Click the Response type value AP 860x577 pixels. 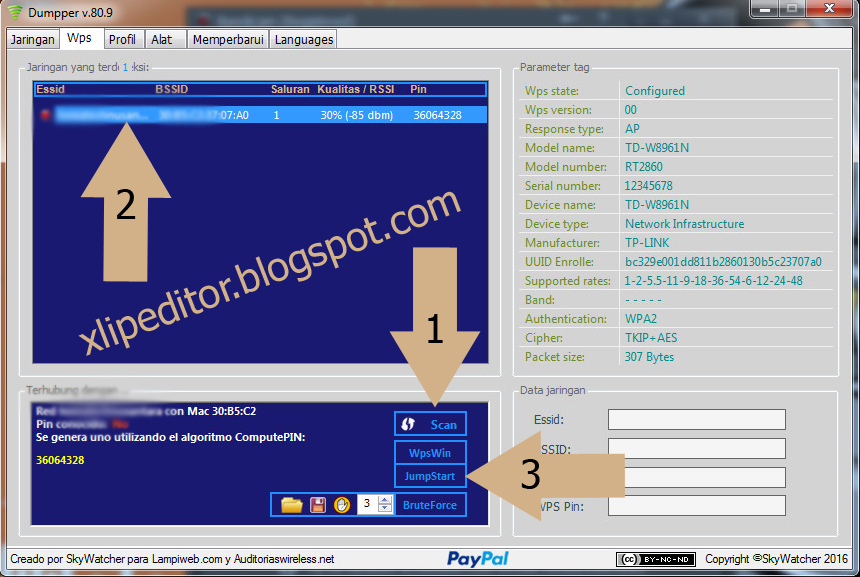(632, 128)
